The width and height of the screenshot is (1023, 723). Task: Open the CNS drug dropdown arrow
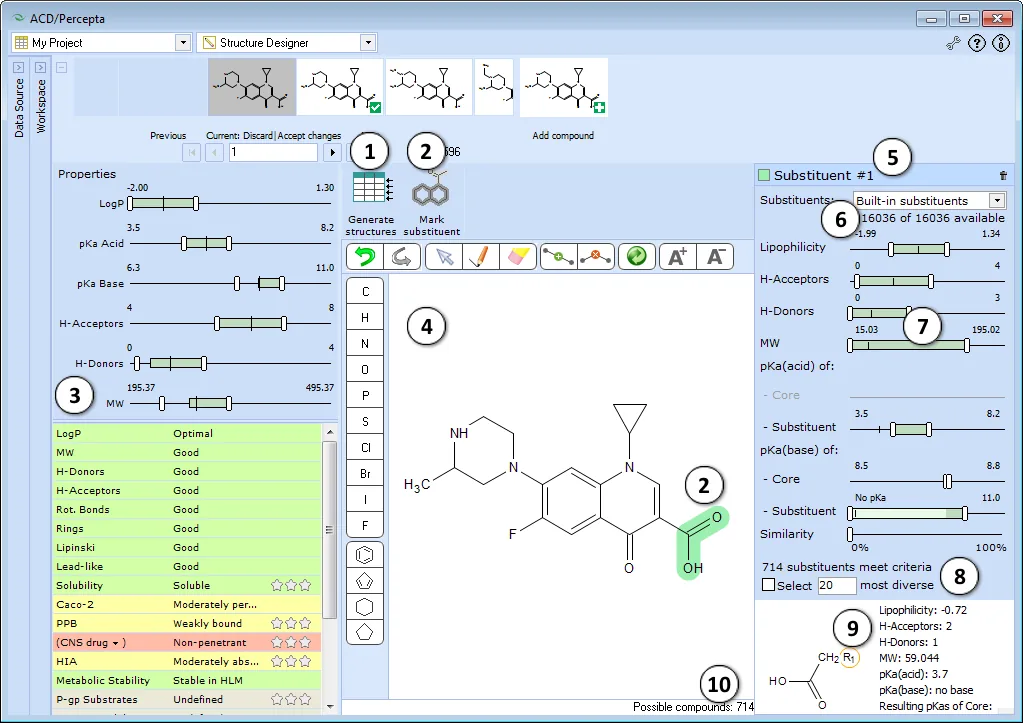click(x=115, y=643)
